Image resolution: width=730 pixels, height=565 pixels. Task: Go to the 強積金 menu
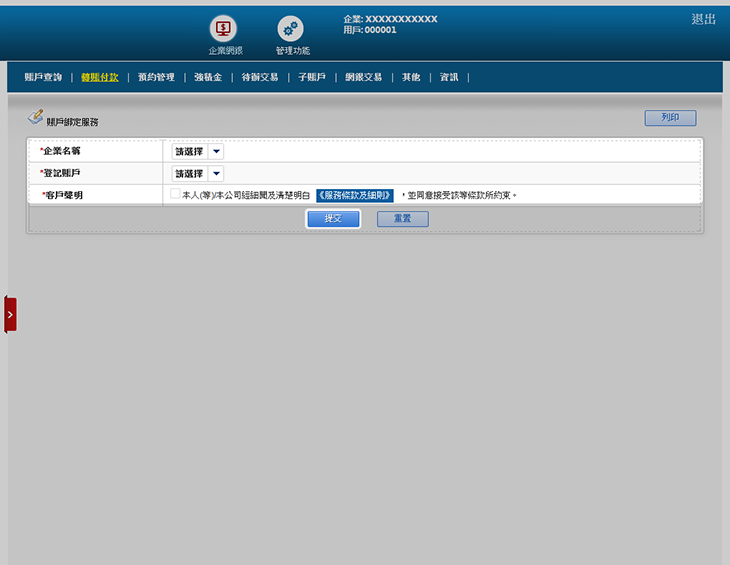click(x=208, y=77)
